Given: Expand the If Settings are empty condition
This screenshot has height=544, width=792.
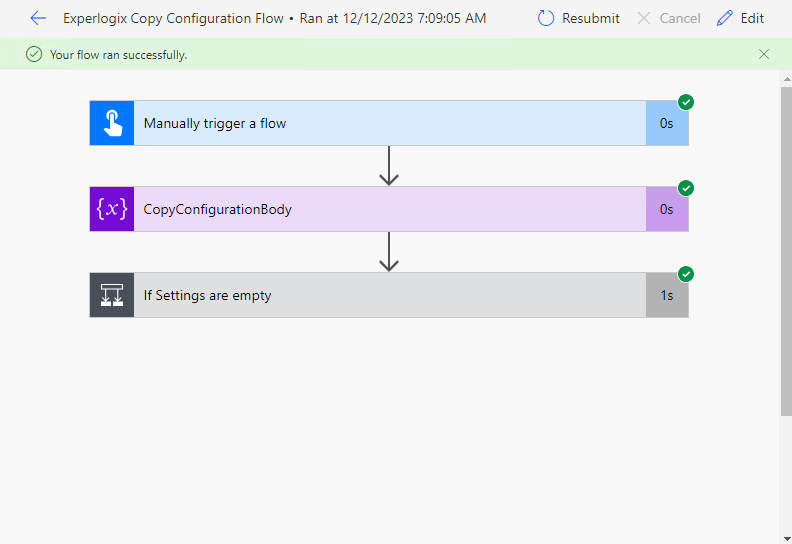Looking at the screenshot, I should click(389, 295).
